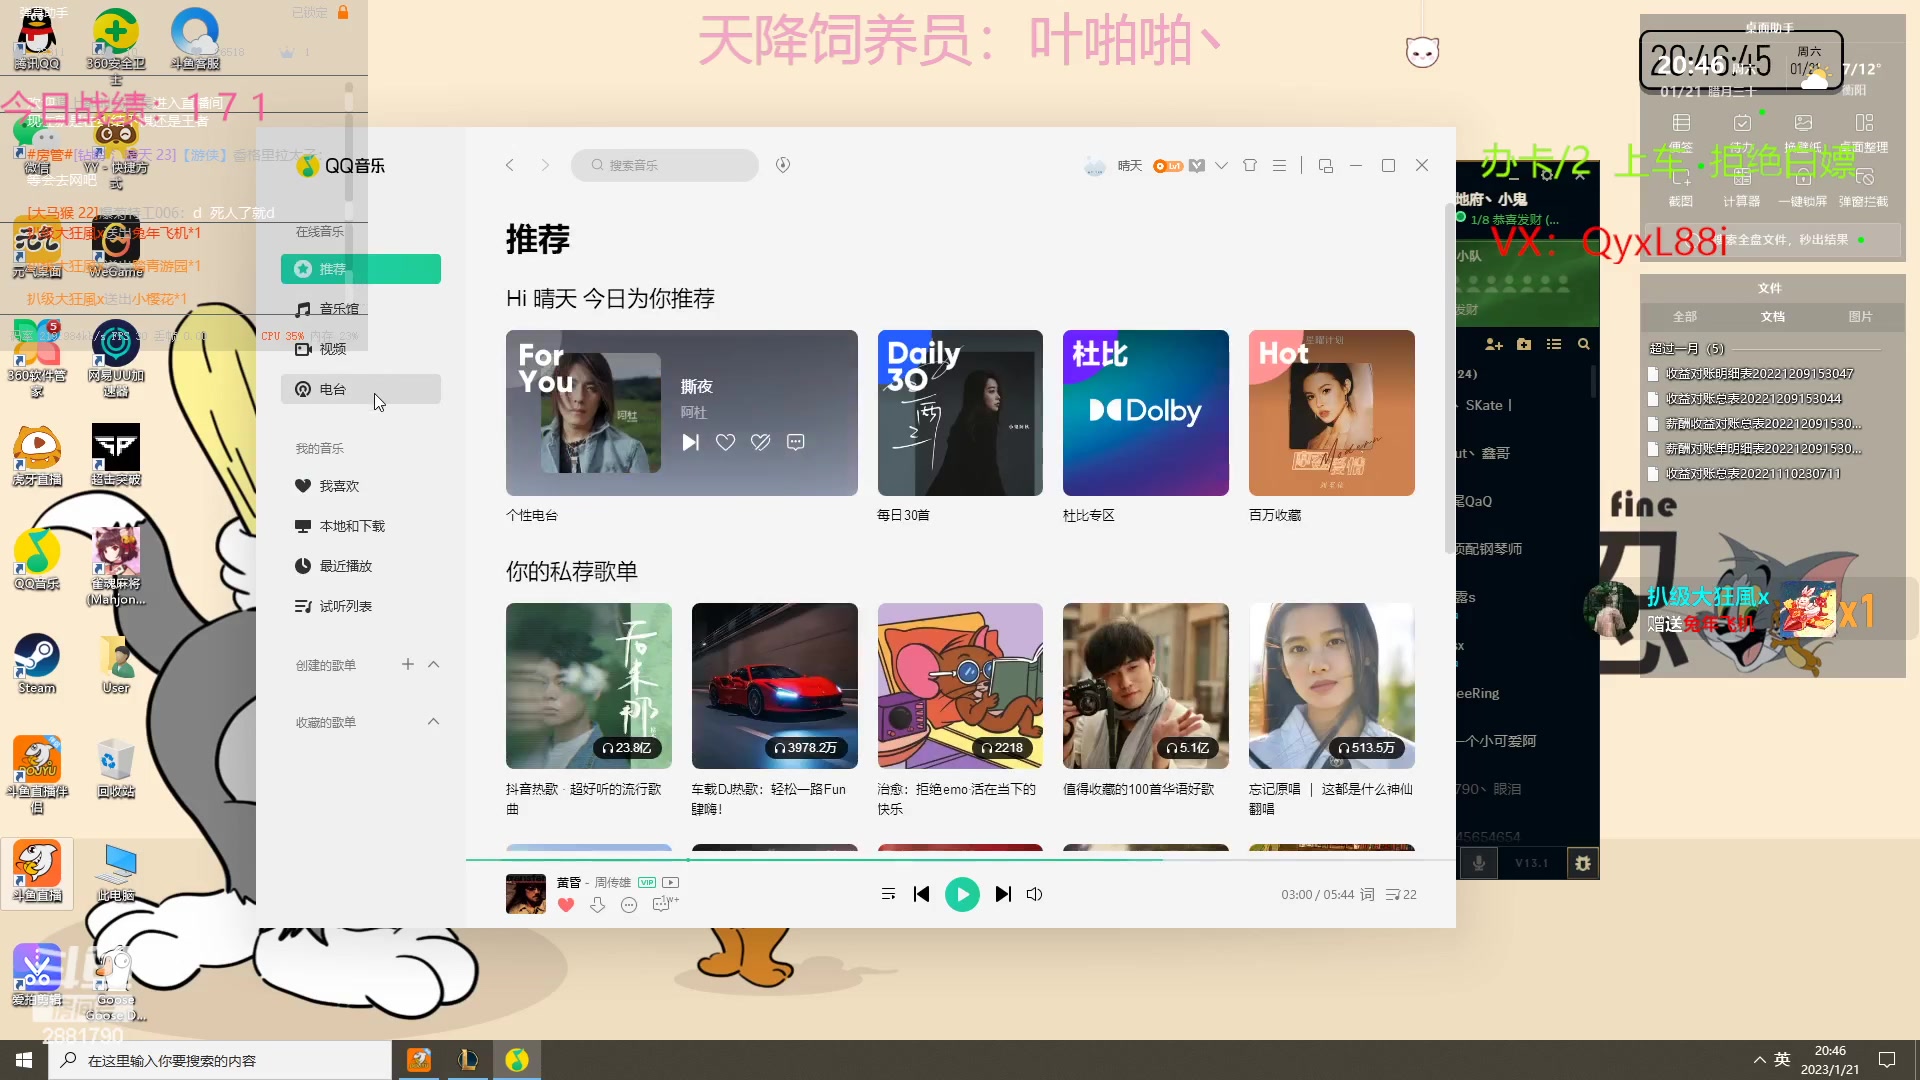Click the user avatar next to 晴天
The height and width of the screenshot is (1080, 1920).
(x=1096, y=166)
